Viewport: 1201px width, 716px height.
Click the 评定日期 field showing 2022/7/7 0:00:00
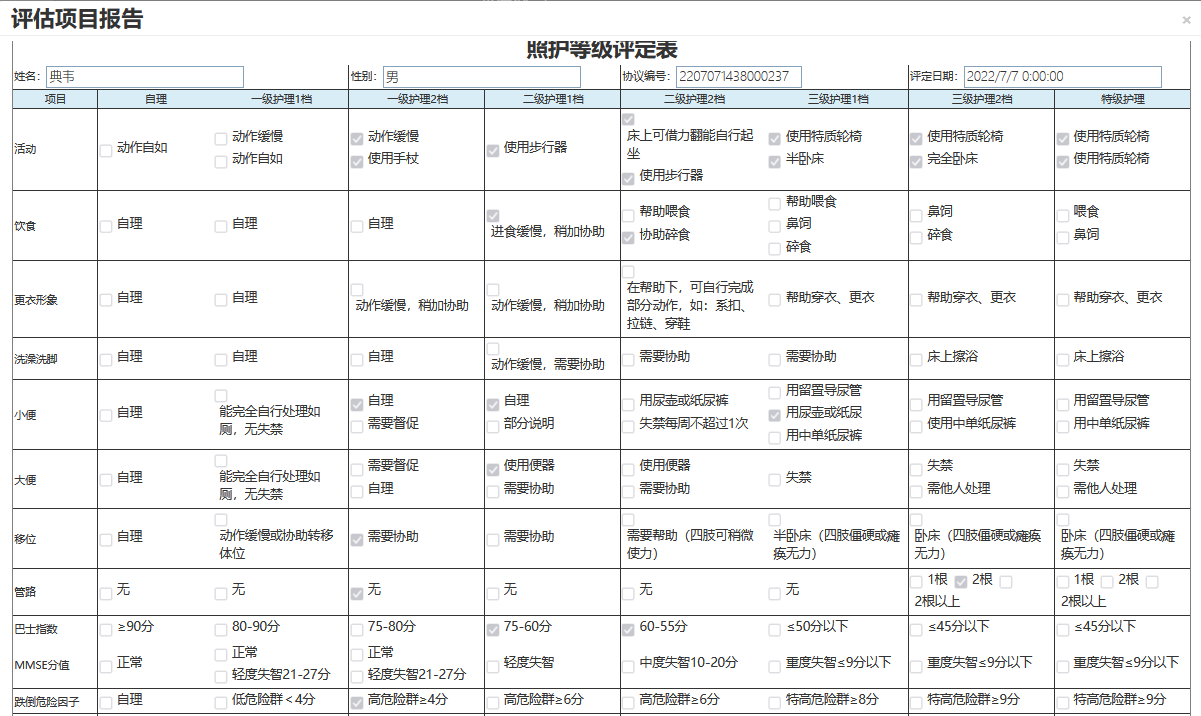point(1062,77)
